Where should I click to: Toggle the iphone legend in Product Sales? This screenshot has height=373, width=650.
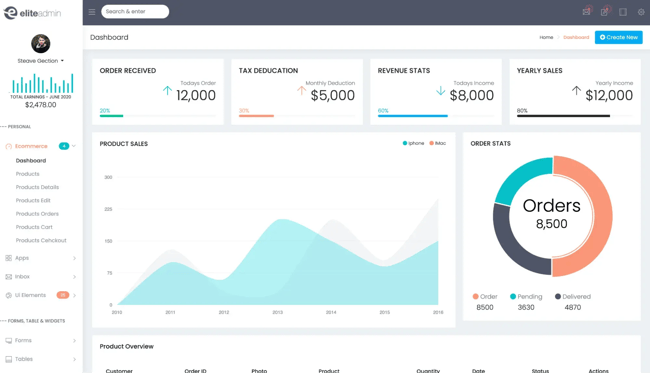click(413, 143)
